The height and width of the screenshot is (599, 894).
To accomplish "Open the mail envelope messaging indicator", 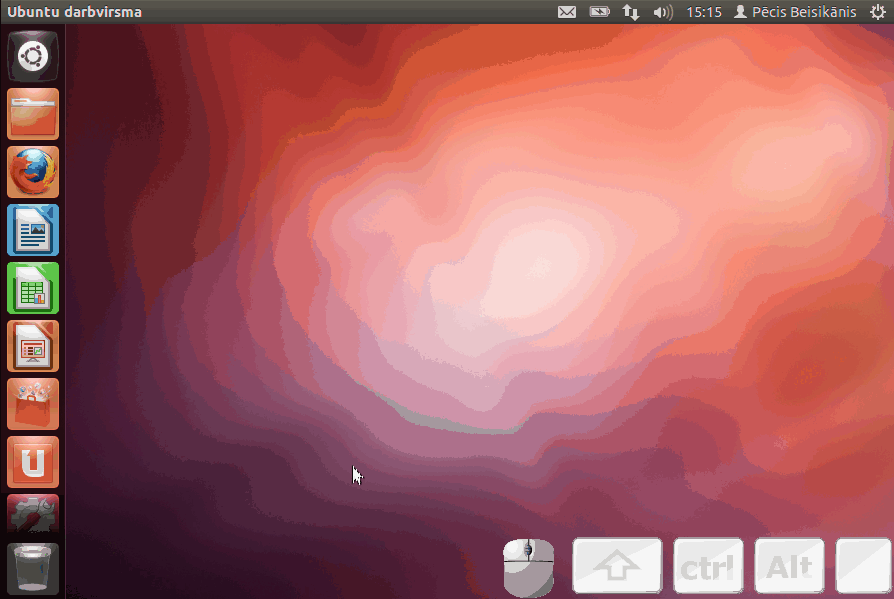I will pyautogui.click(x=567, y=12).
